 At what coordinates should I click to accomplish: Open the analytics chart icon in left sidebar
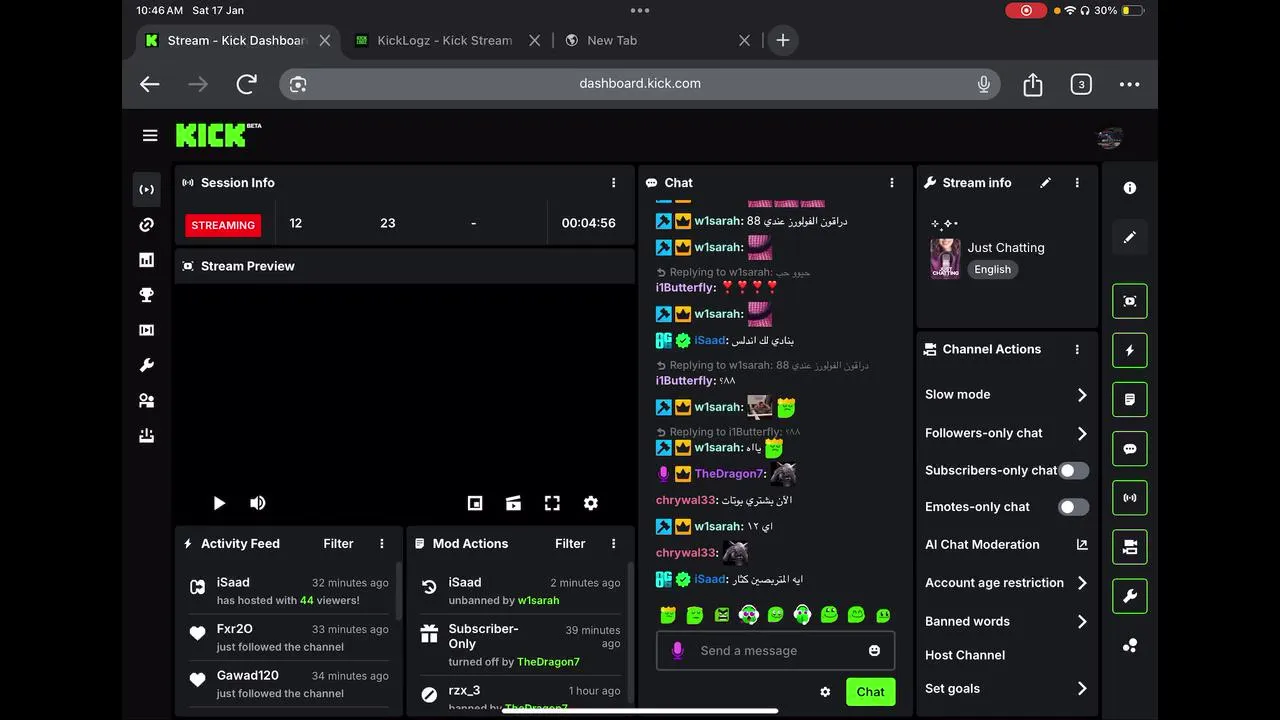coord(147,260)
